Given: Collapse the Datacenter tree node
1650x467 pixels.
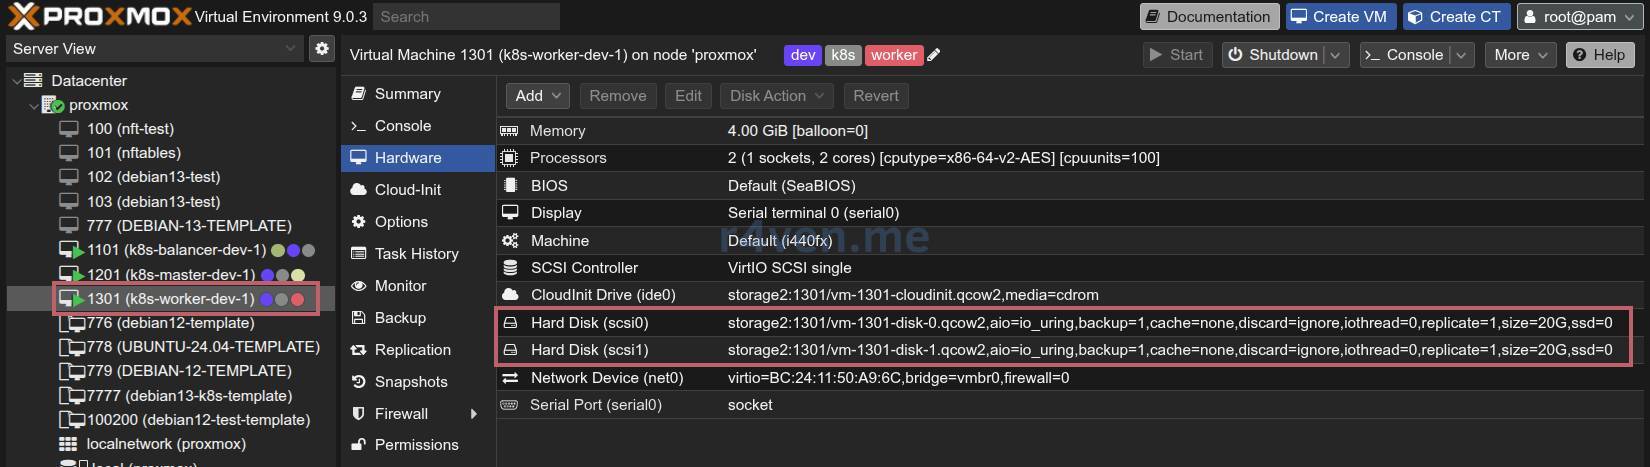Looking at the screenshot, I should point(16,81).
